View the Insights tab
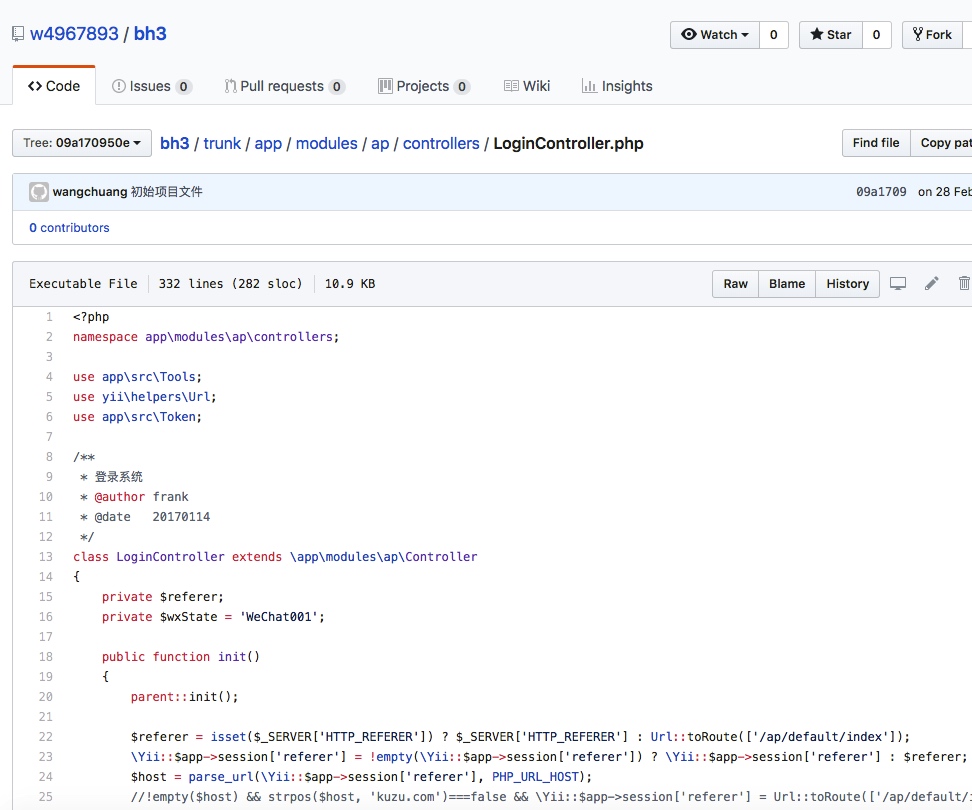 point(617,86)
